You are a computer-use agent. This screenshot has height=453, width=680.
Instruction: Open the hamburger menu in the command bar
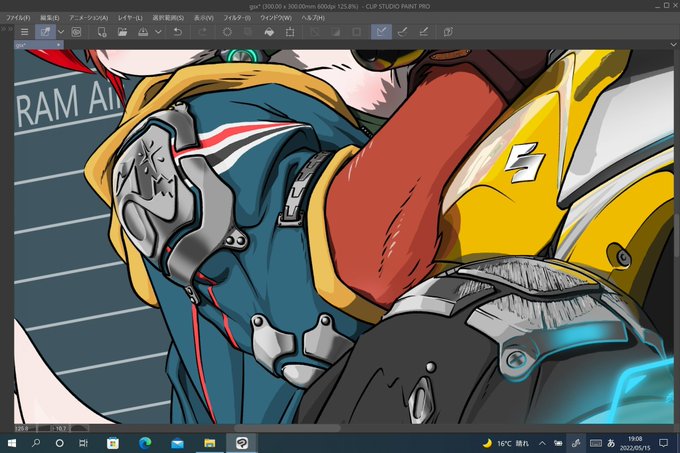pyautogui.click(x=24, y=32)
